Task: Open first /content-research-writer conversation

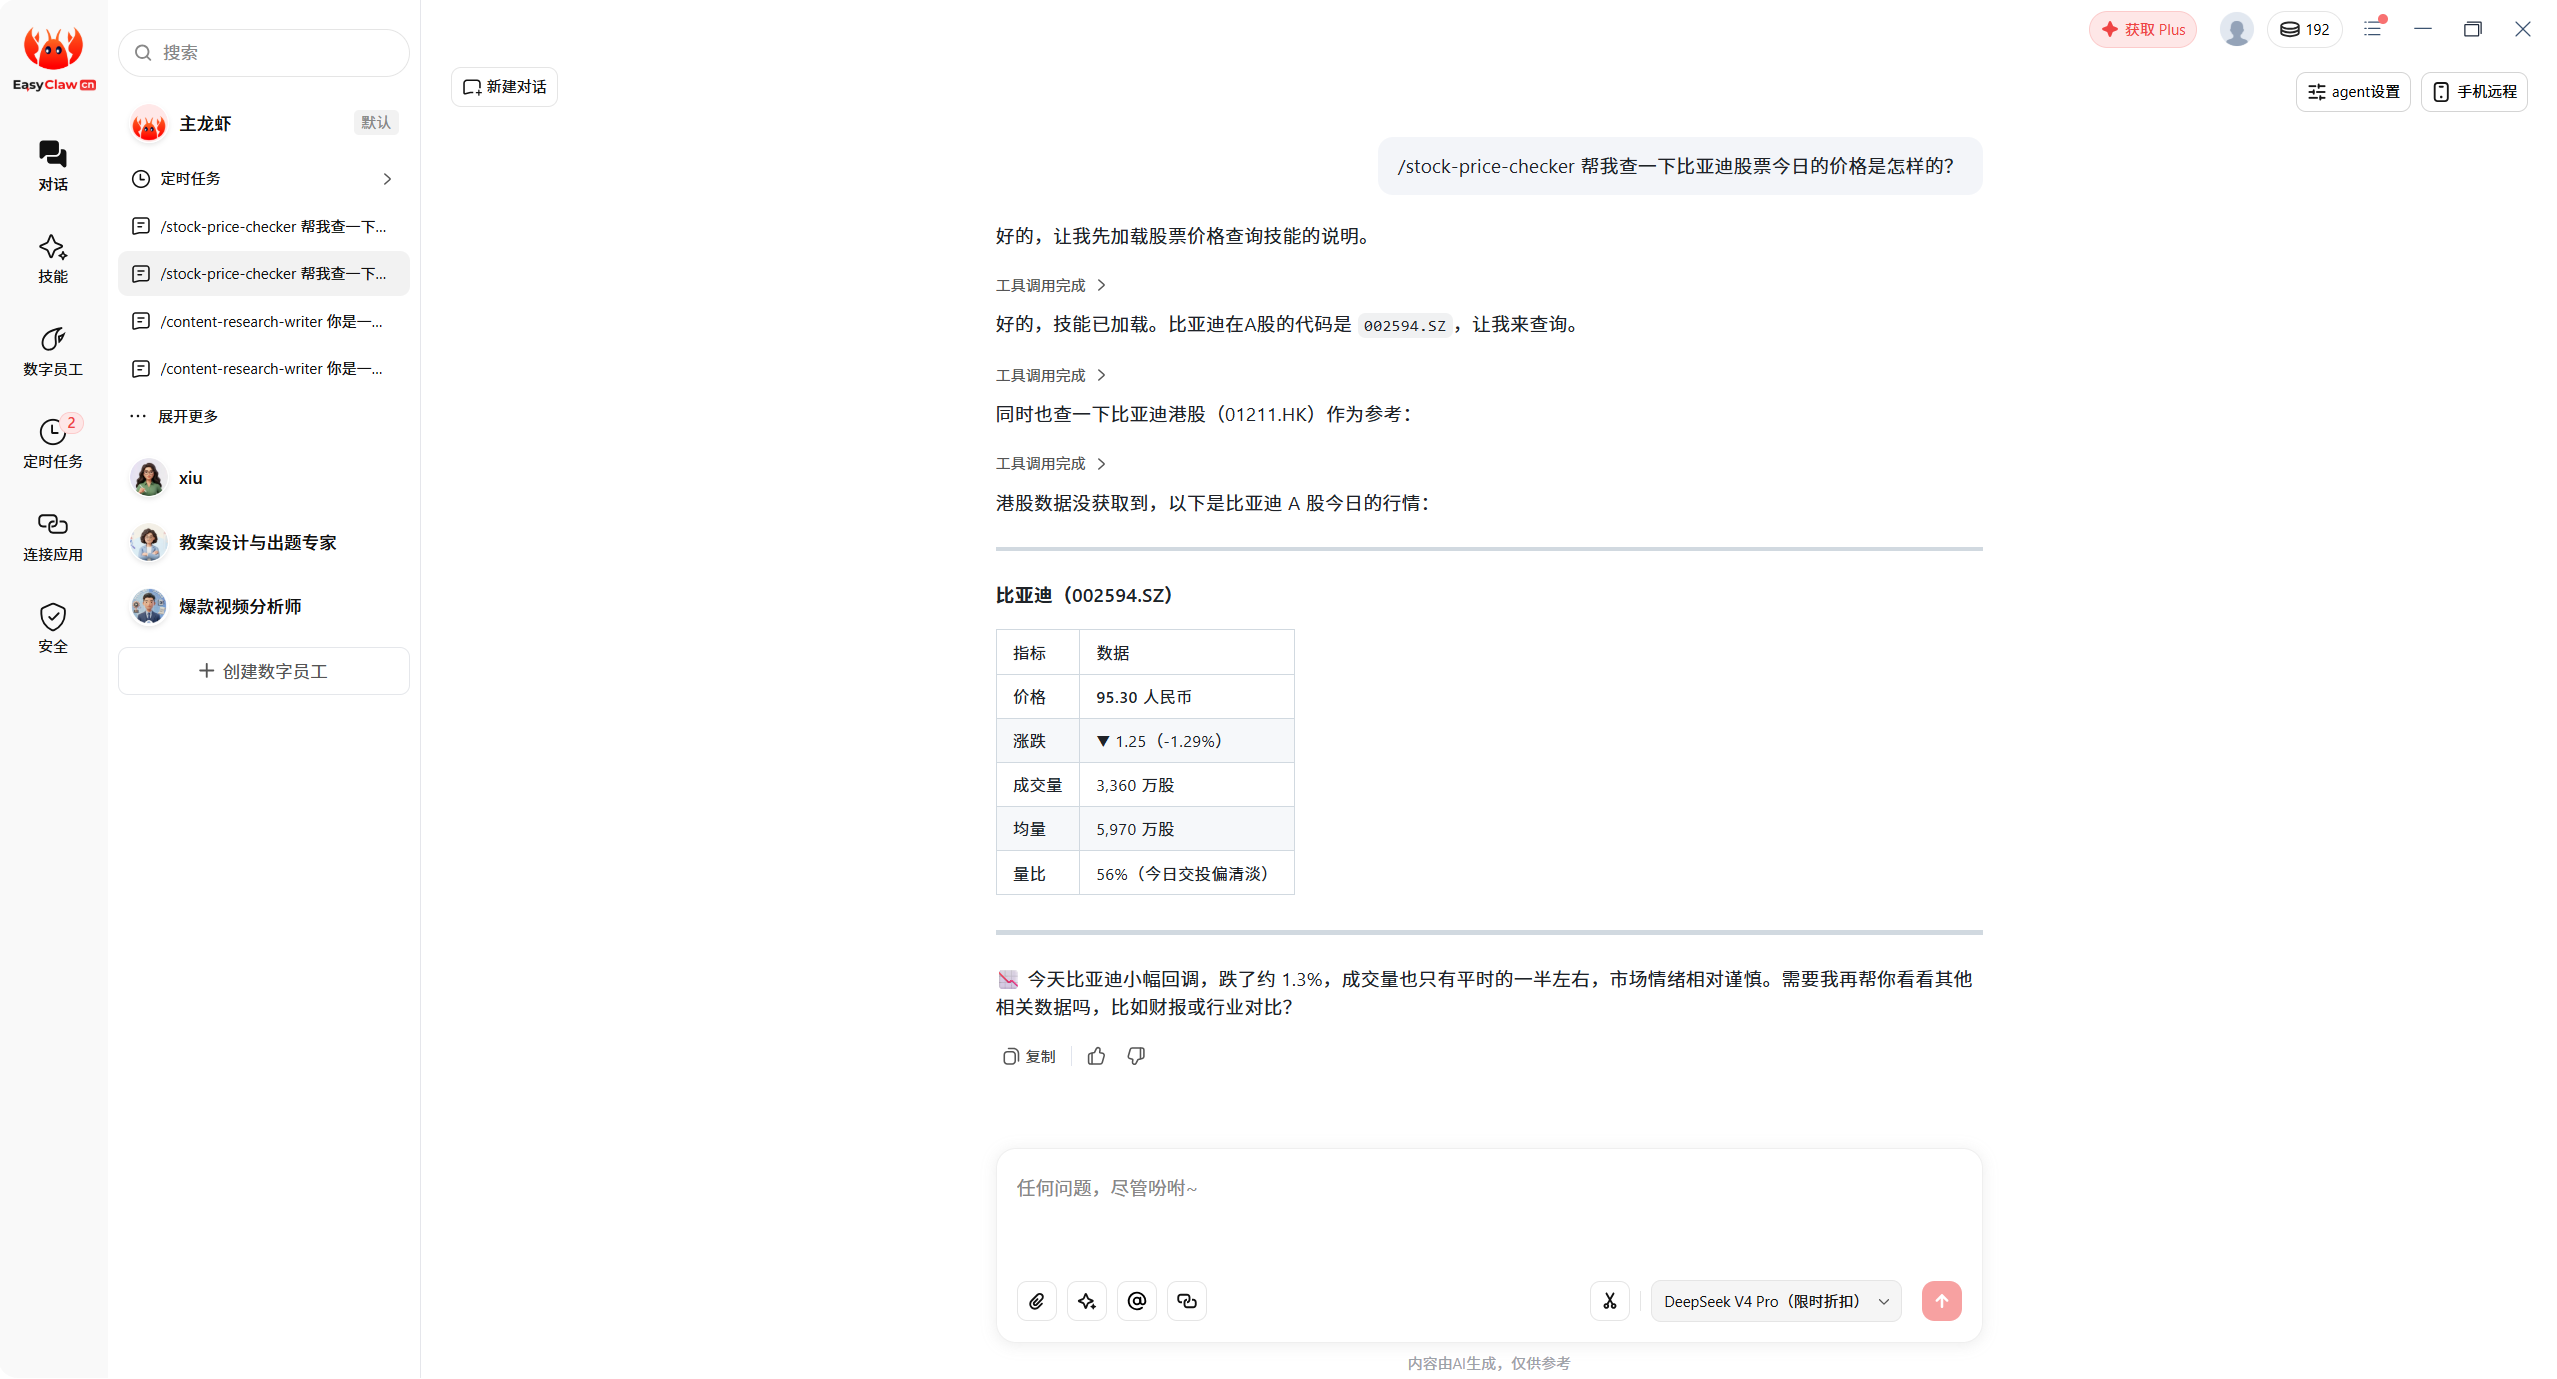Action: 264,322
